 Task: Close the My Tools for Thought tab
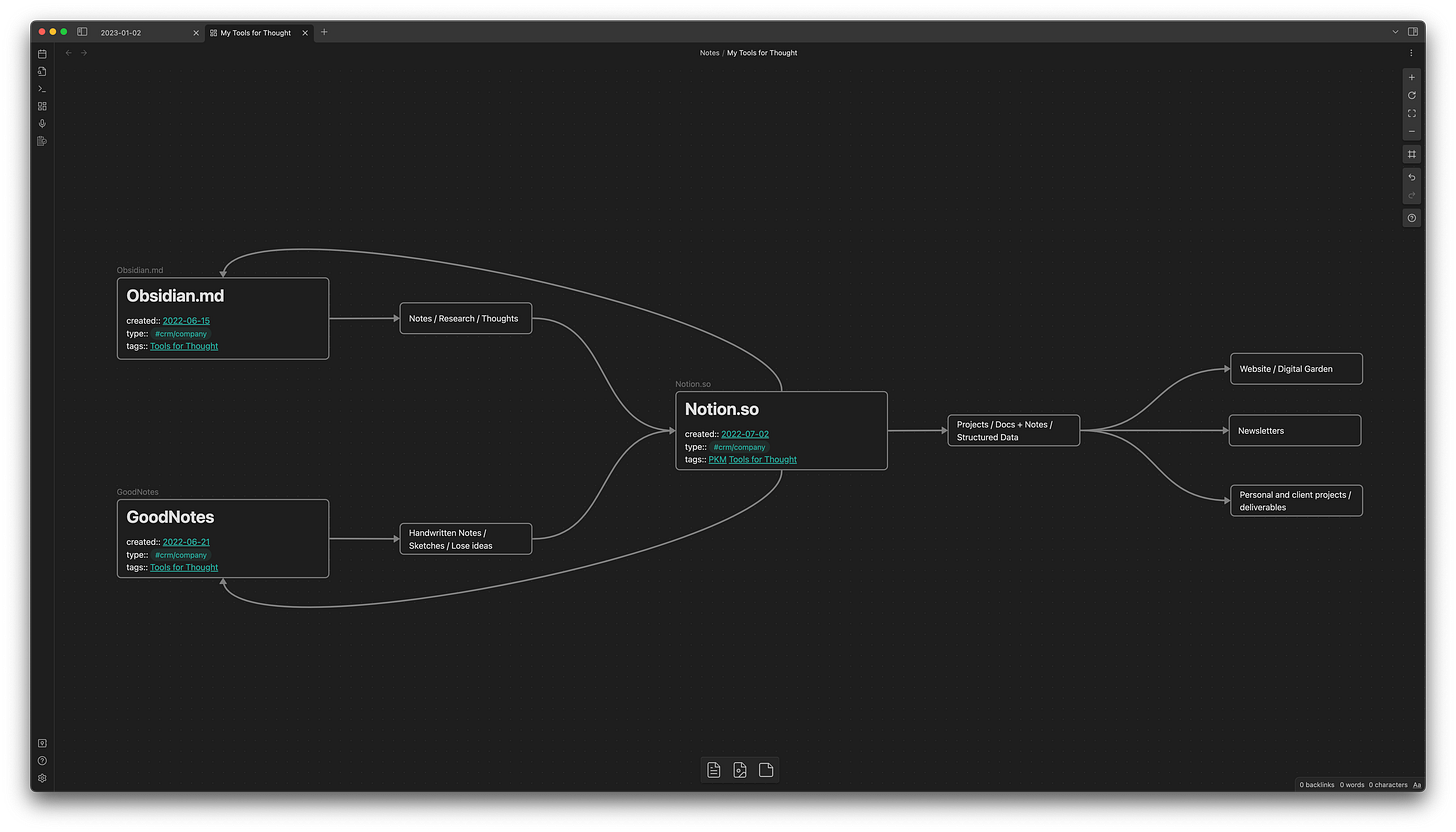click(x=303, y=33)
